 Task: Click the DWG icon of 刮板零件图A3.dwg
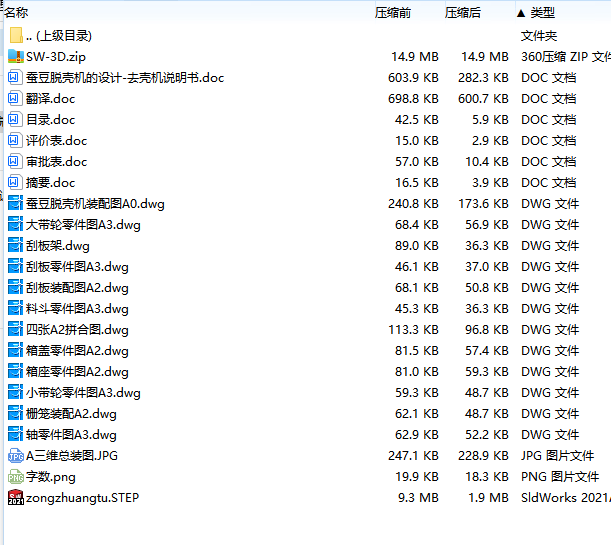tap(16, 267)
